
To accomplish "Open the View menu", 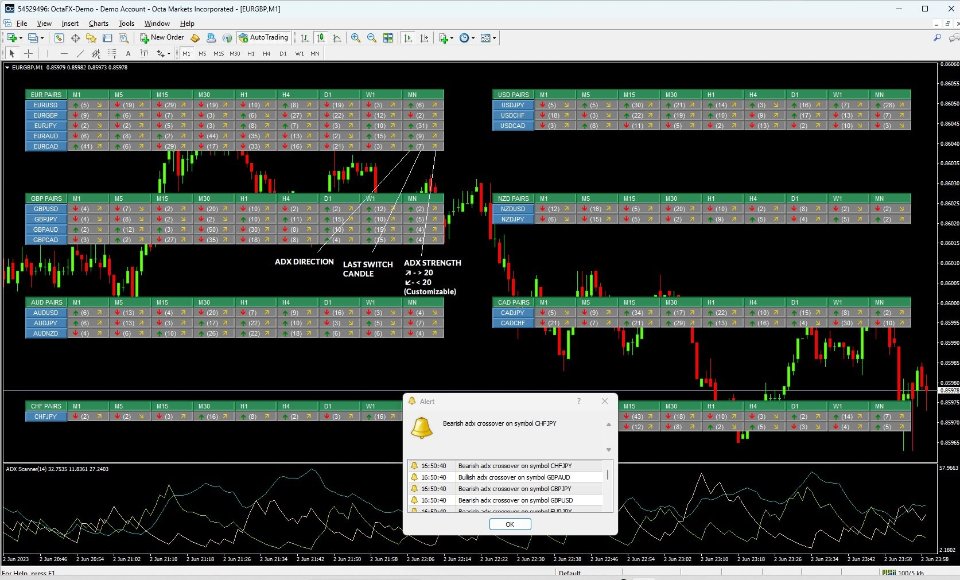I will tap(44, 23).
